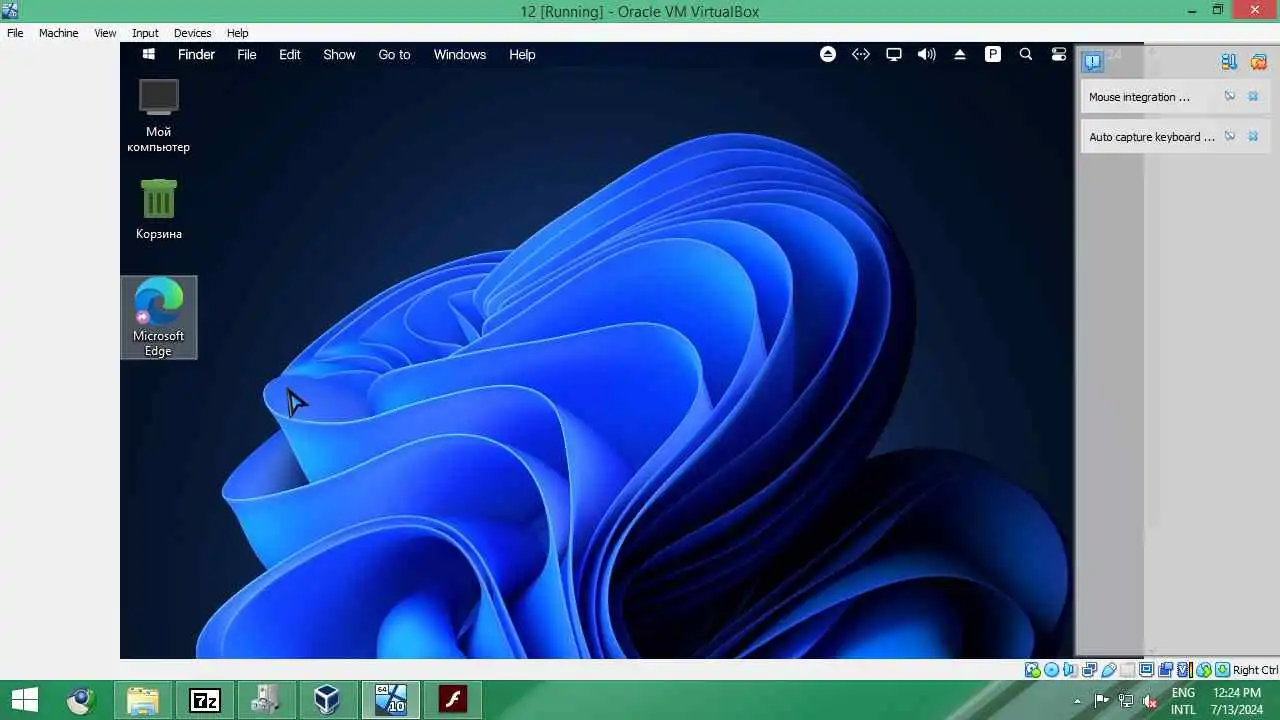The height and width of the screenshot is (720, 1280).
Task: Click the delete finished notifications icon
Action: (1258, 62)
